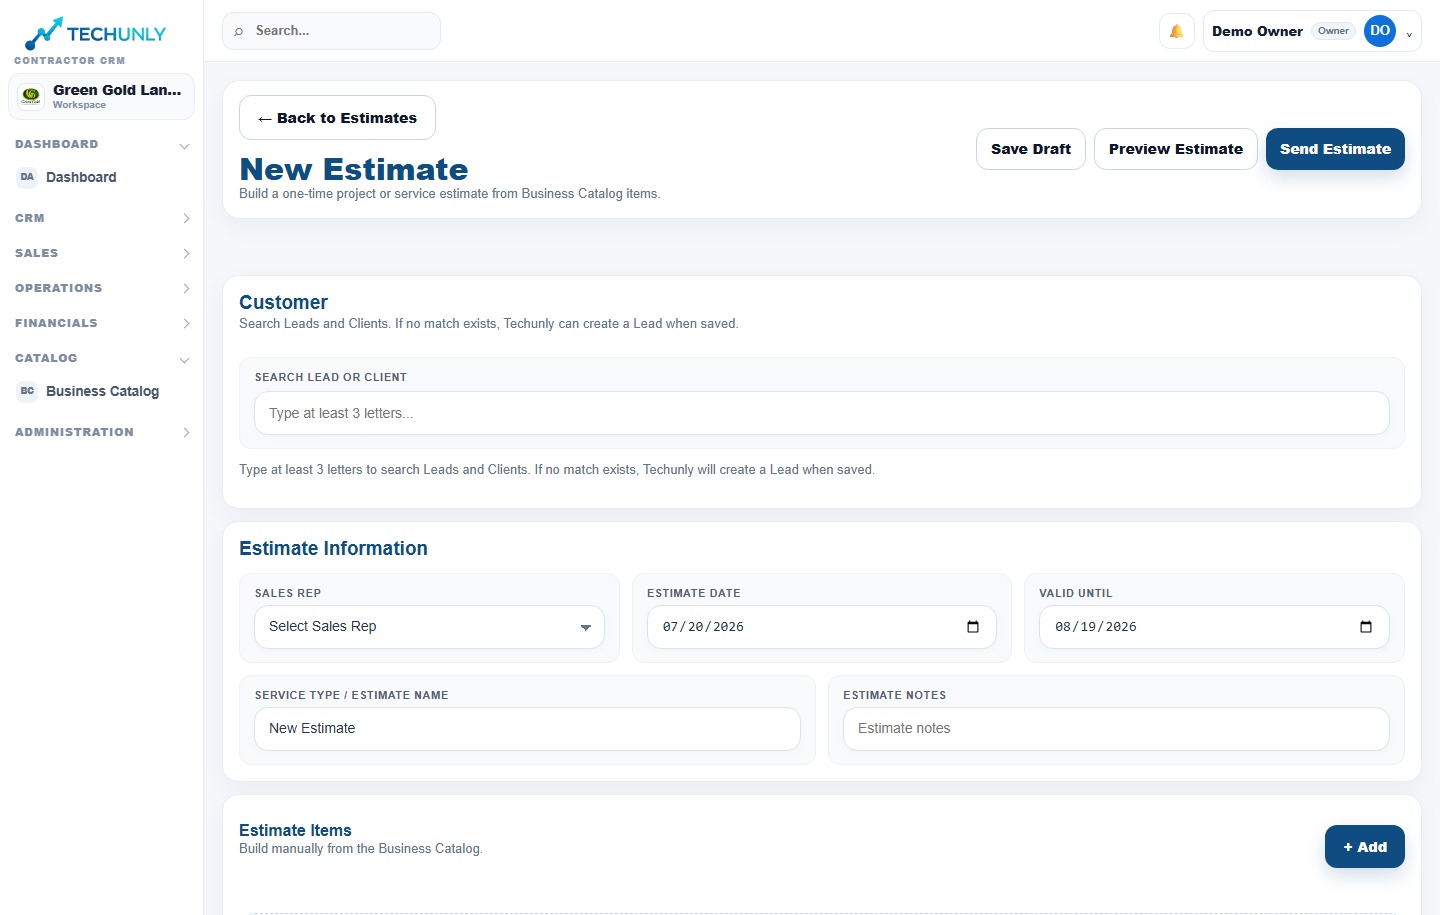
Task: Focus the top Search field
Action: pos(331,31)
